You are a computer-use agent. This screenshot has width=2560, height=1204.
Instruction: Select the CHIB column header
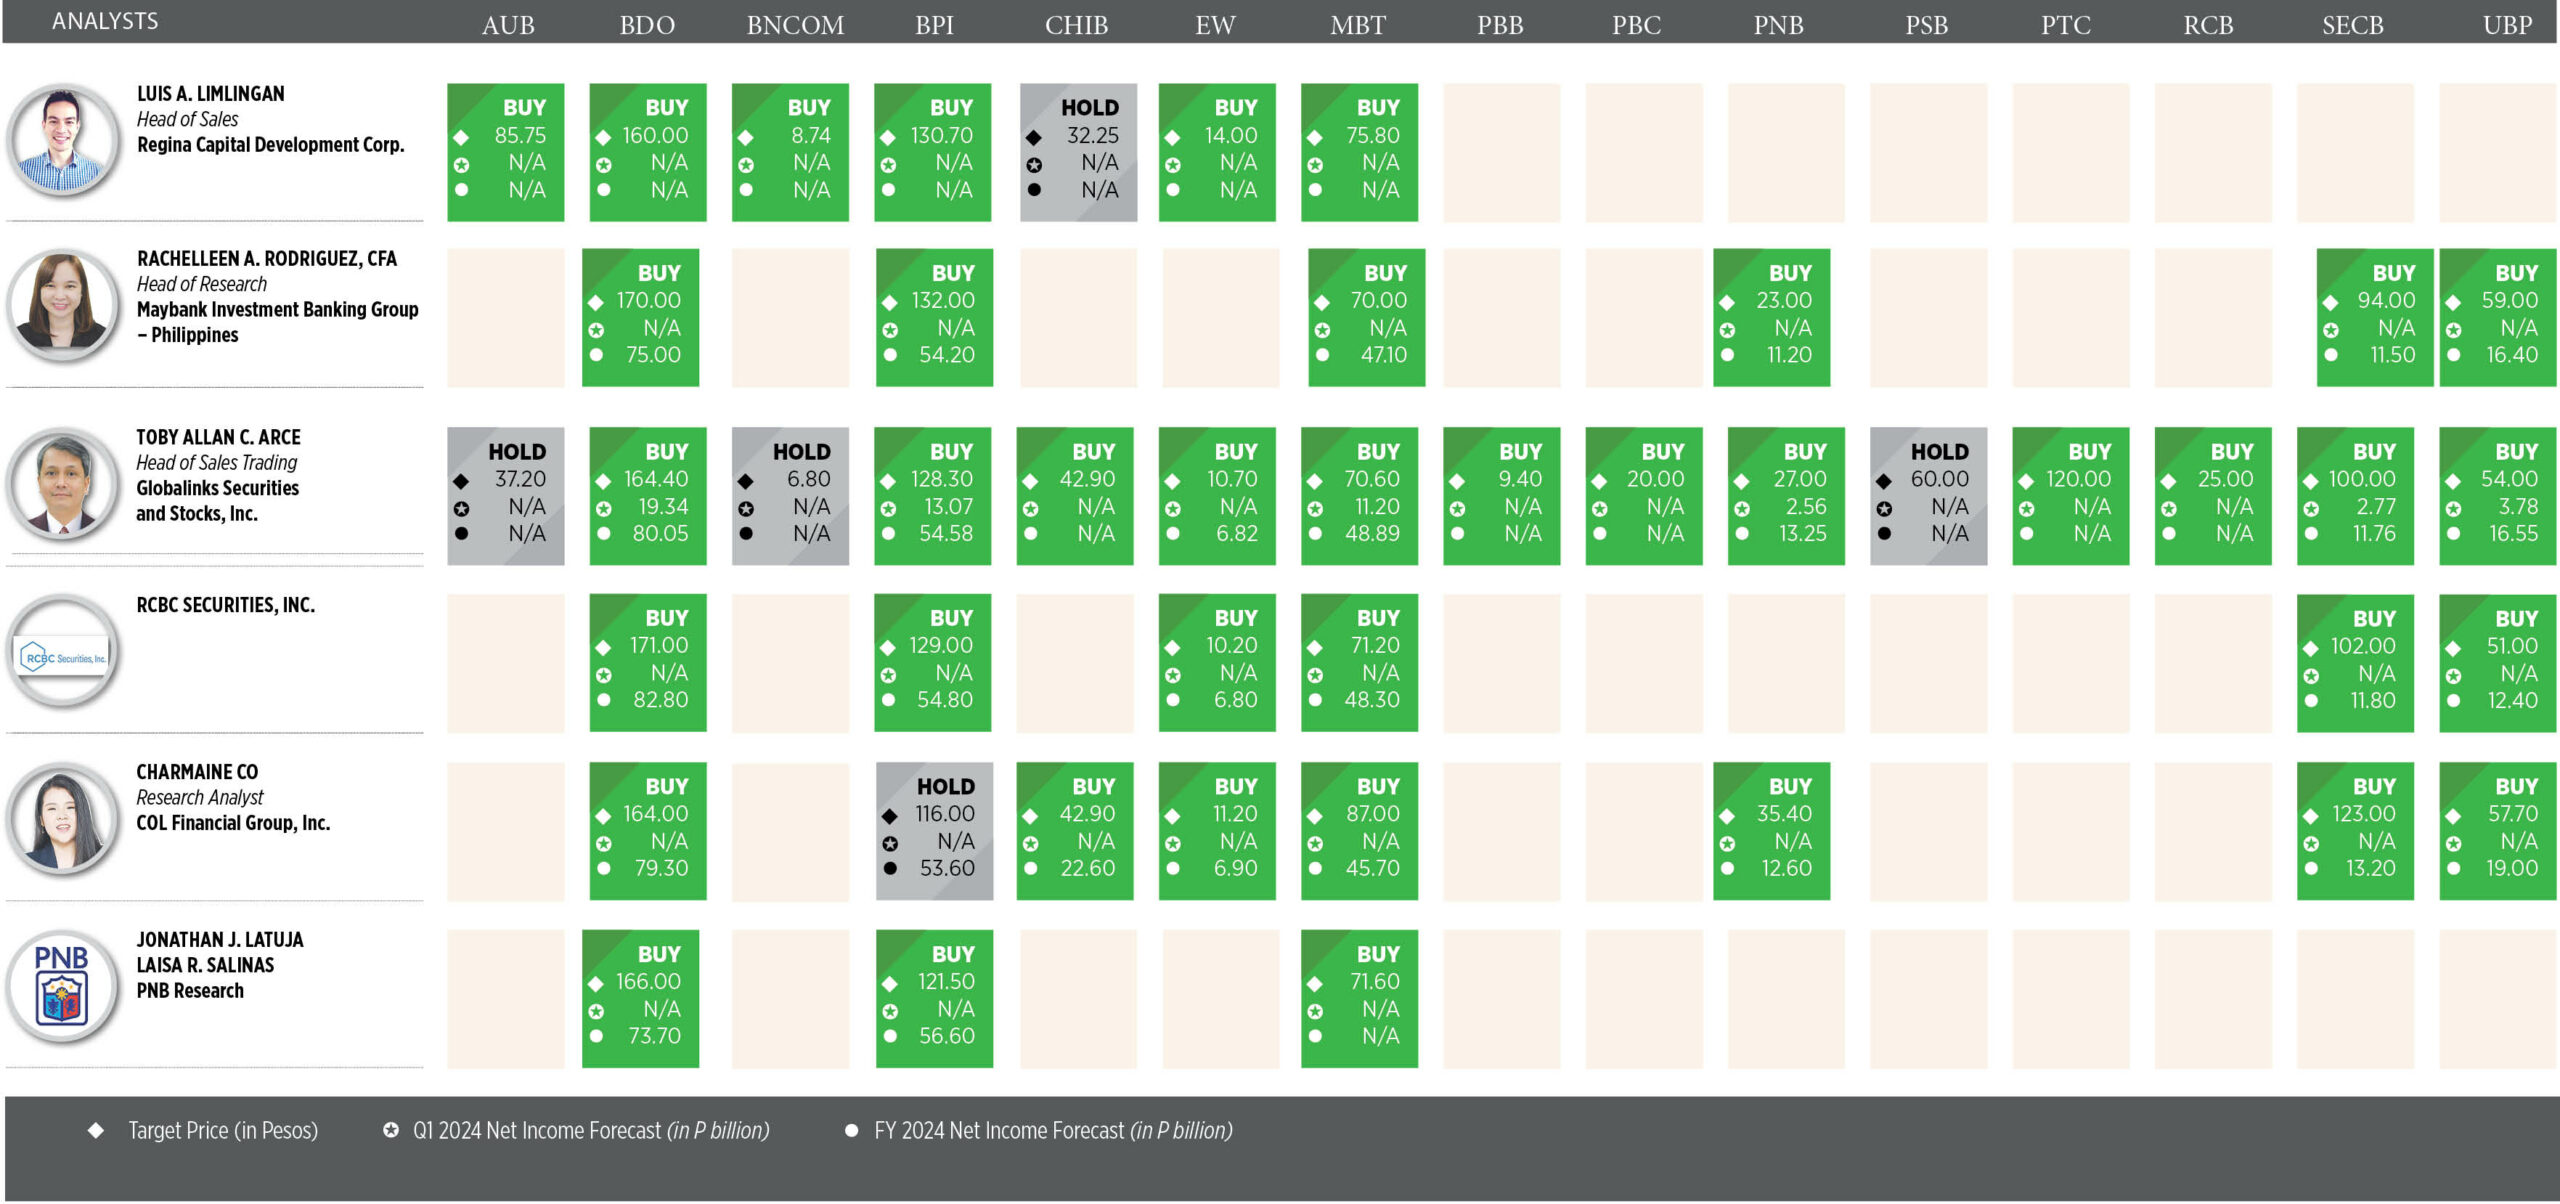tap(1076, 25)
